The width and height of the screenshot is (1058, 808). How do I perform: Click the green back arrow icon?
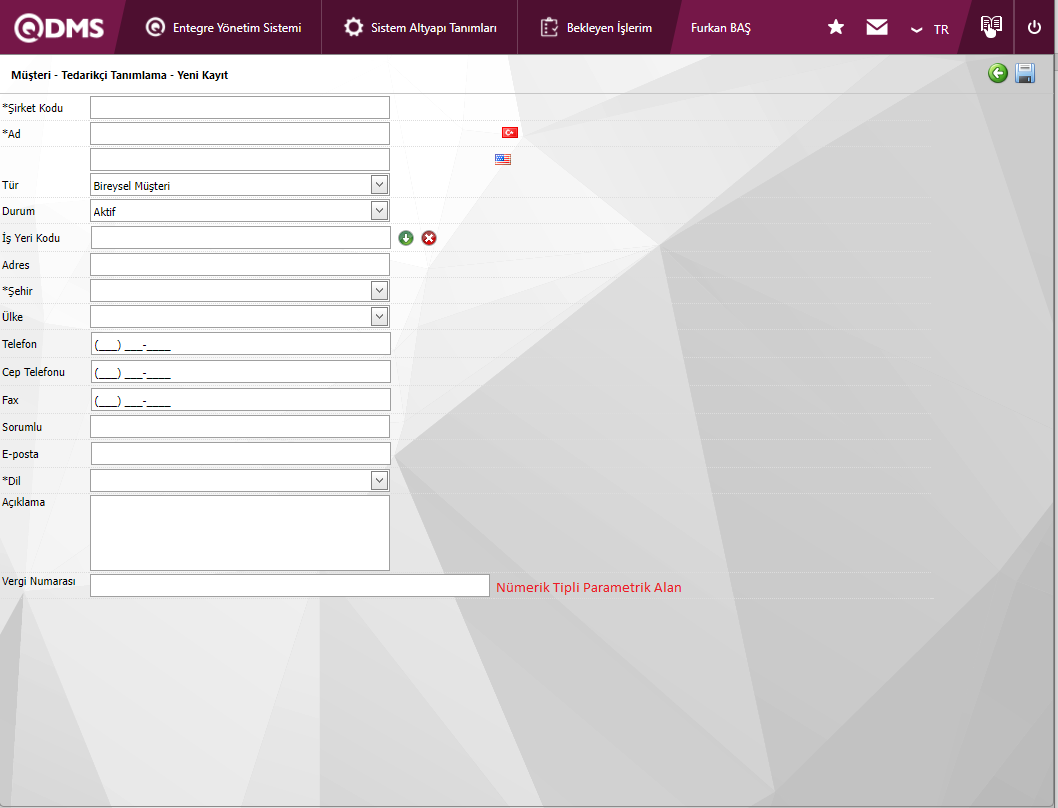point(997,73)
